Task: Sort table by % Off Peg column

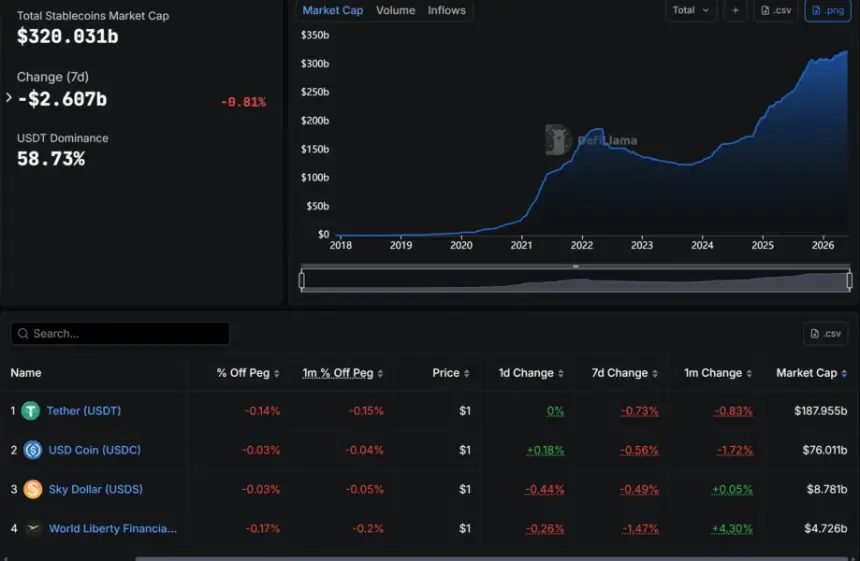Action: click(248, 373)
